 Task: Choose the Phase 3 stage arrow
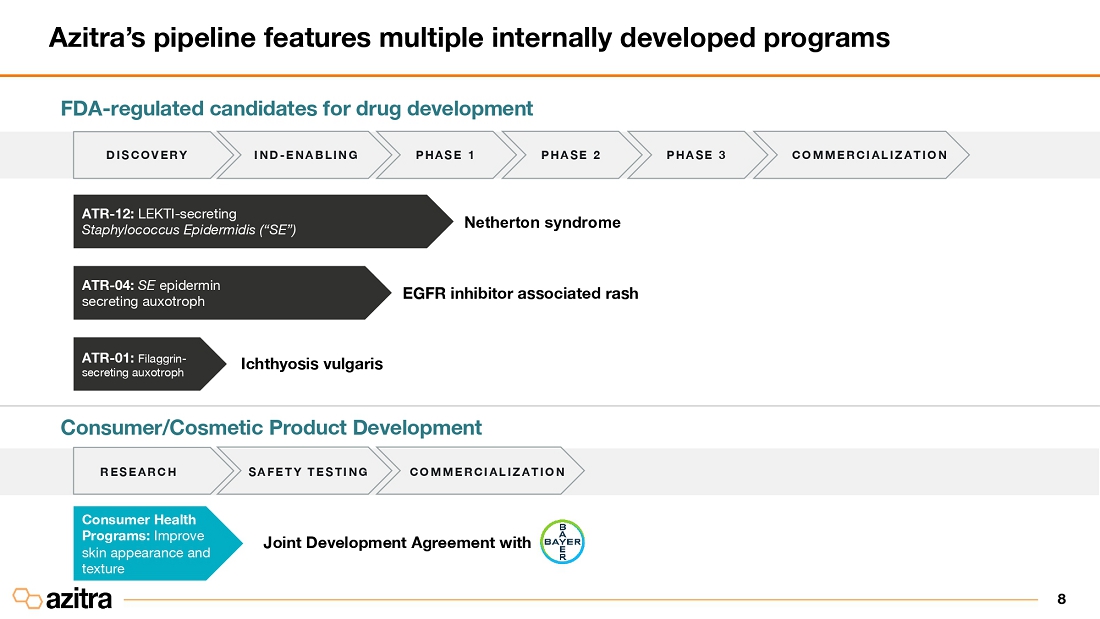click(x=696, y=155)
